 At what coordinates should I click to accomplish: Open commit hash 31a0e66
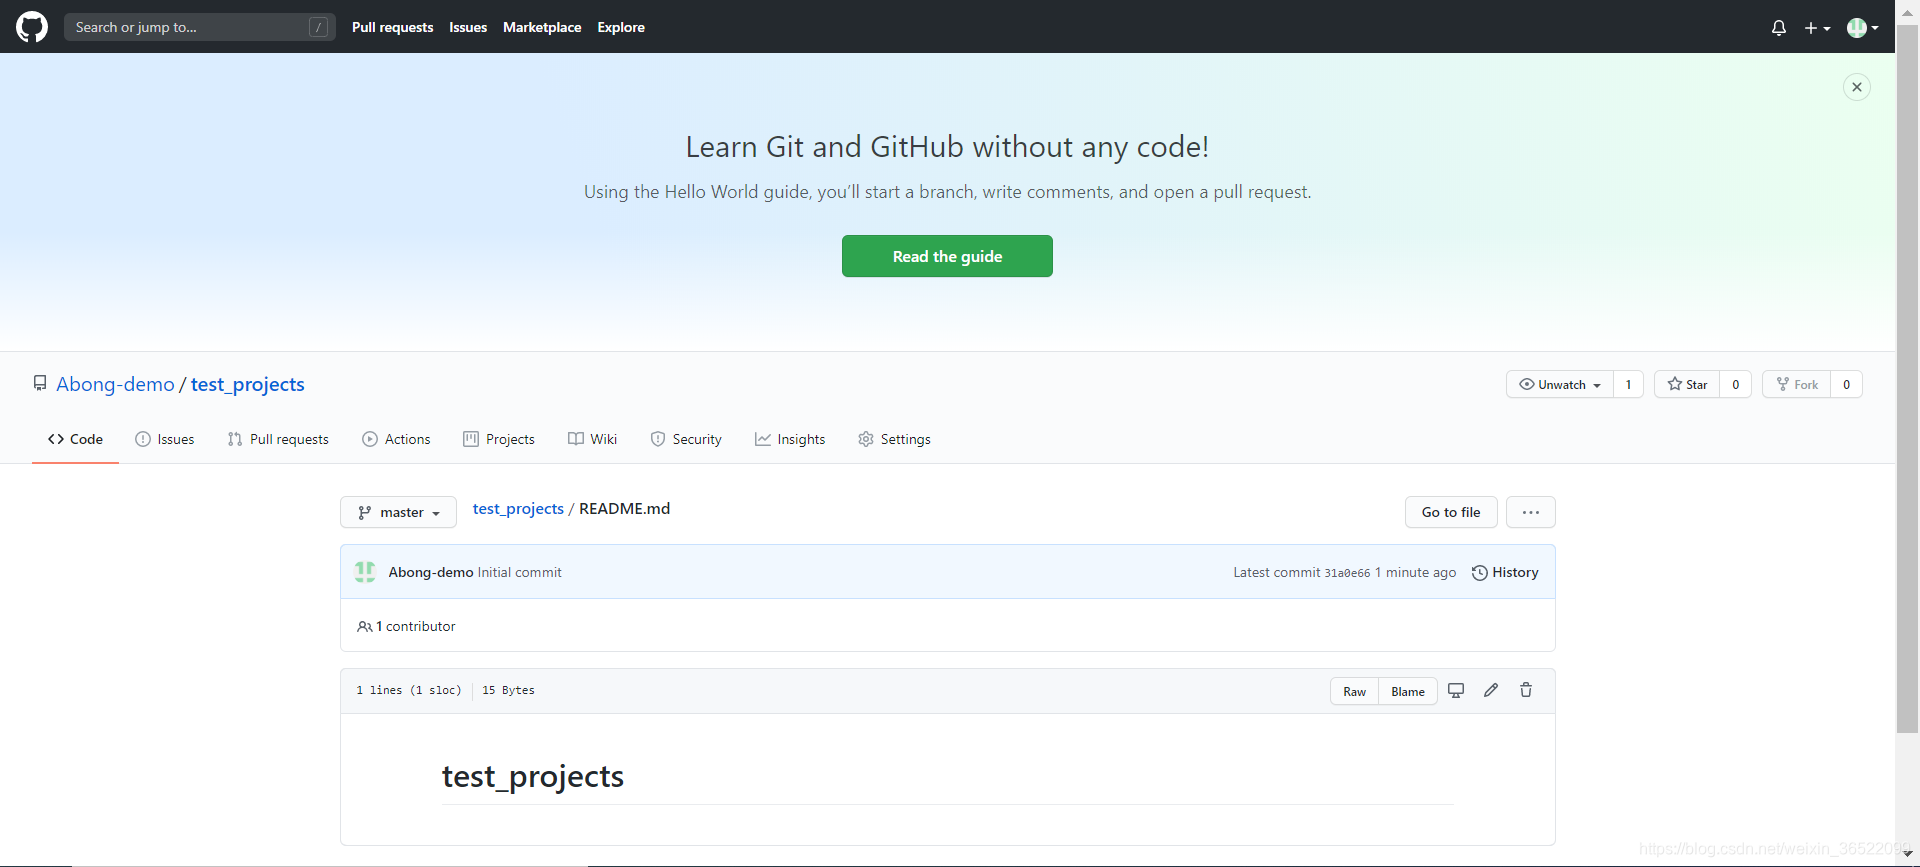point(1347,573)
